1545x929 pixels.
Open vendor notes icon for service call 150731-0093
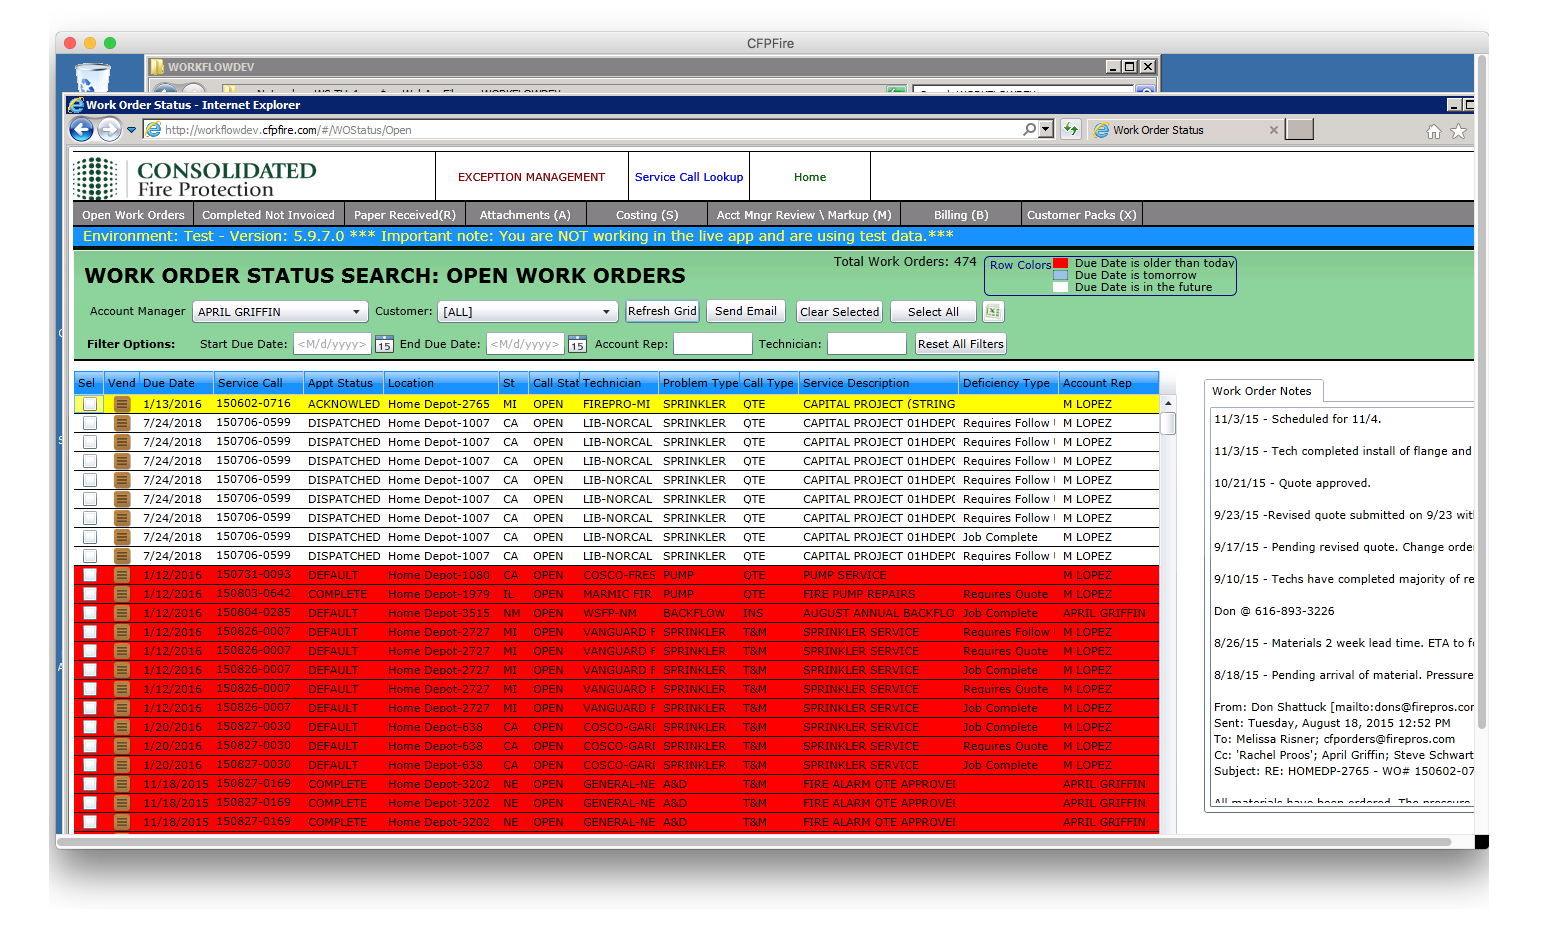tap(122, 575)
